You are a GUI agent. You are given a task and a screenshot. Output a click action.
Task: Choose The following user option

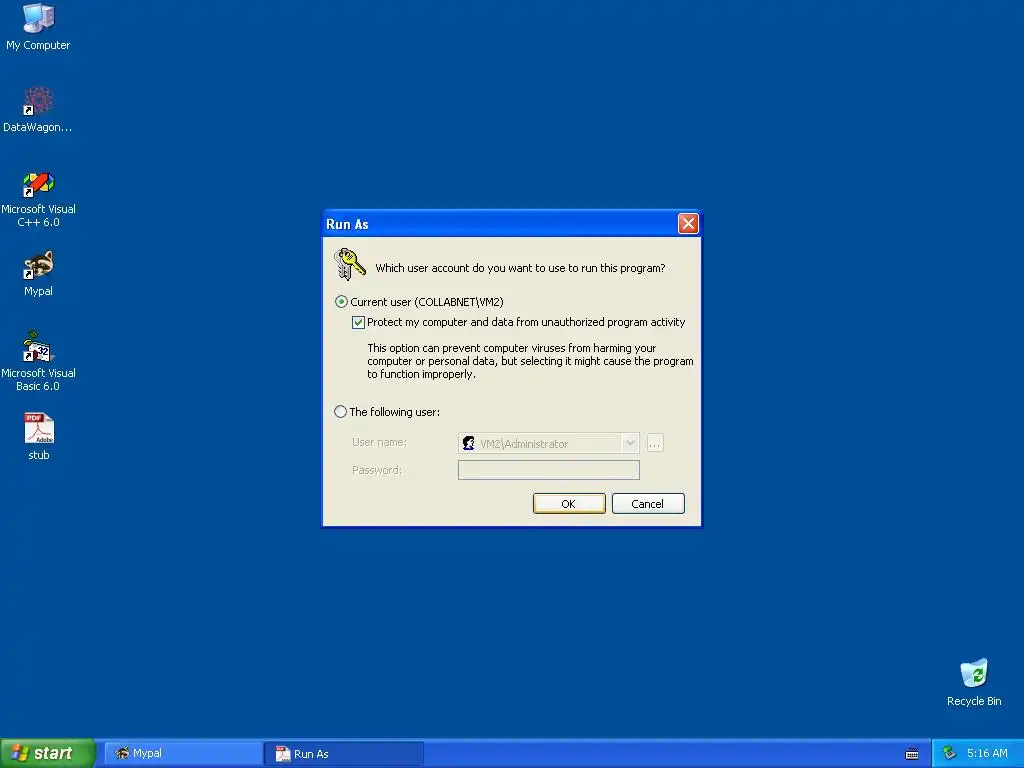coord(387,412)
